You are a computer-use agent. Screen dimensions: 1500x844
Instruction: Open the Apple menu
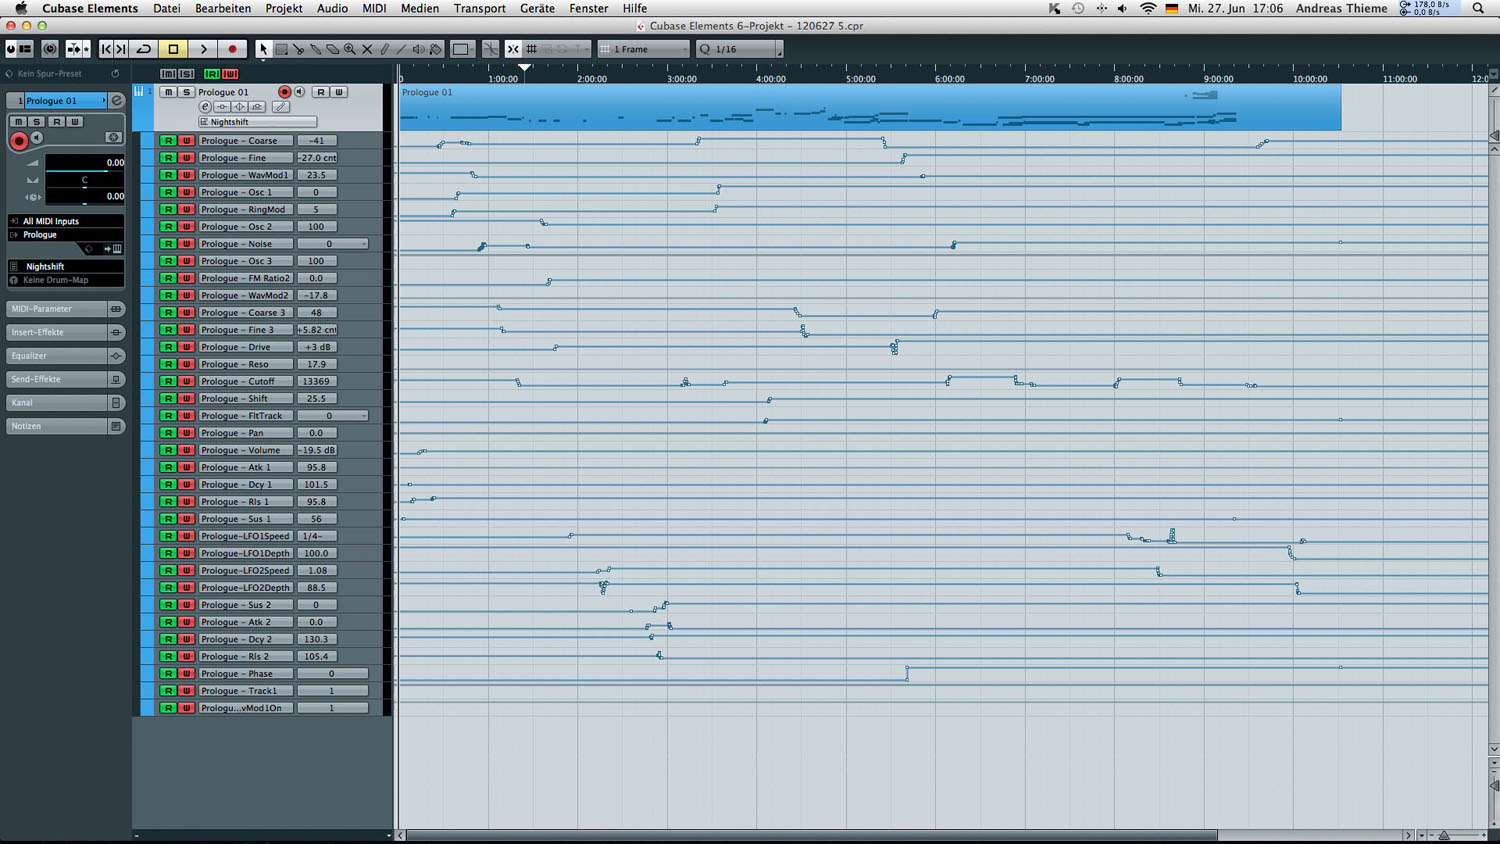20,8
